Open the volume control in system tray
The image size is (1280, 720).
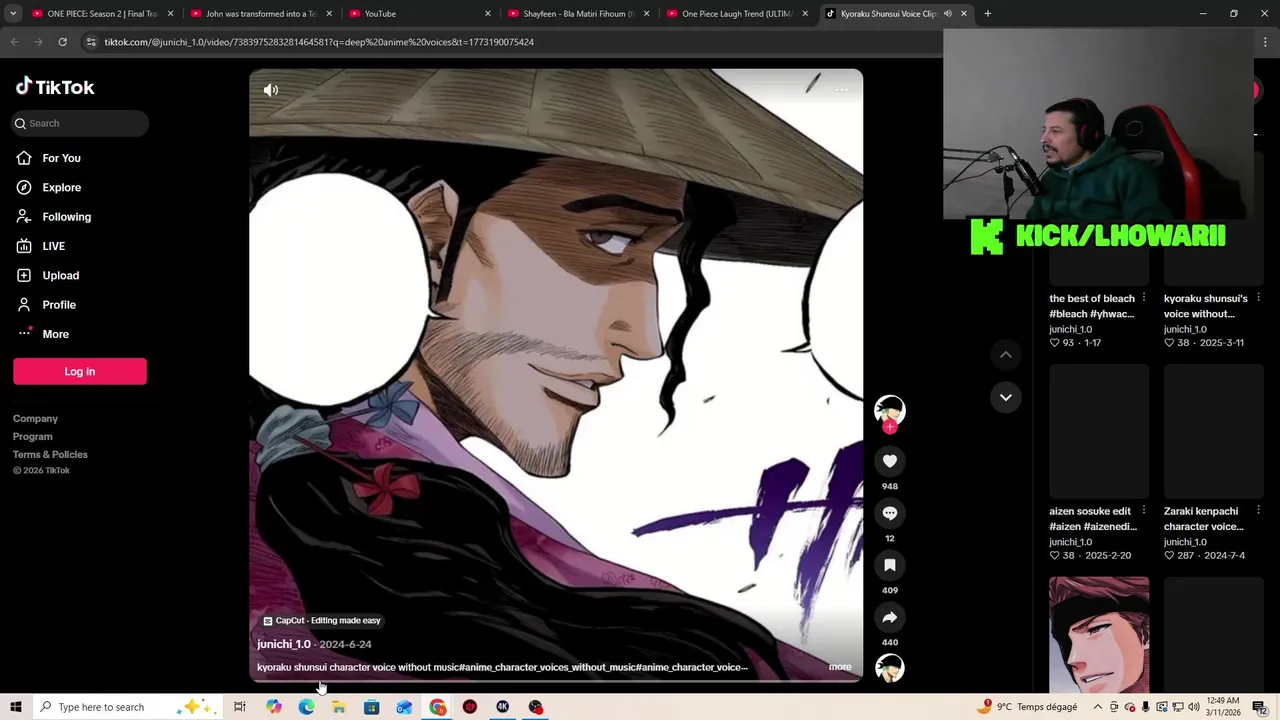(1193, 707)
